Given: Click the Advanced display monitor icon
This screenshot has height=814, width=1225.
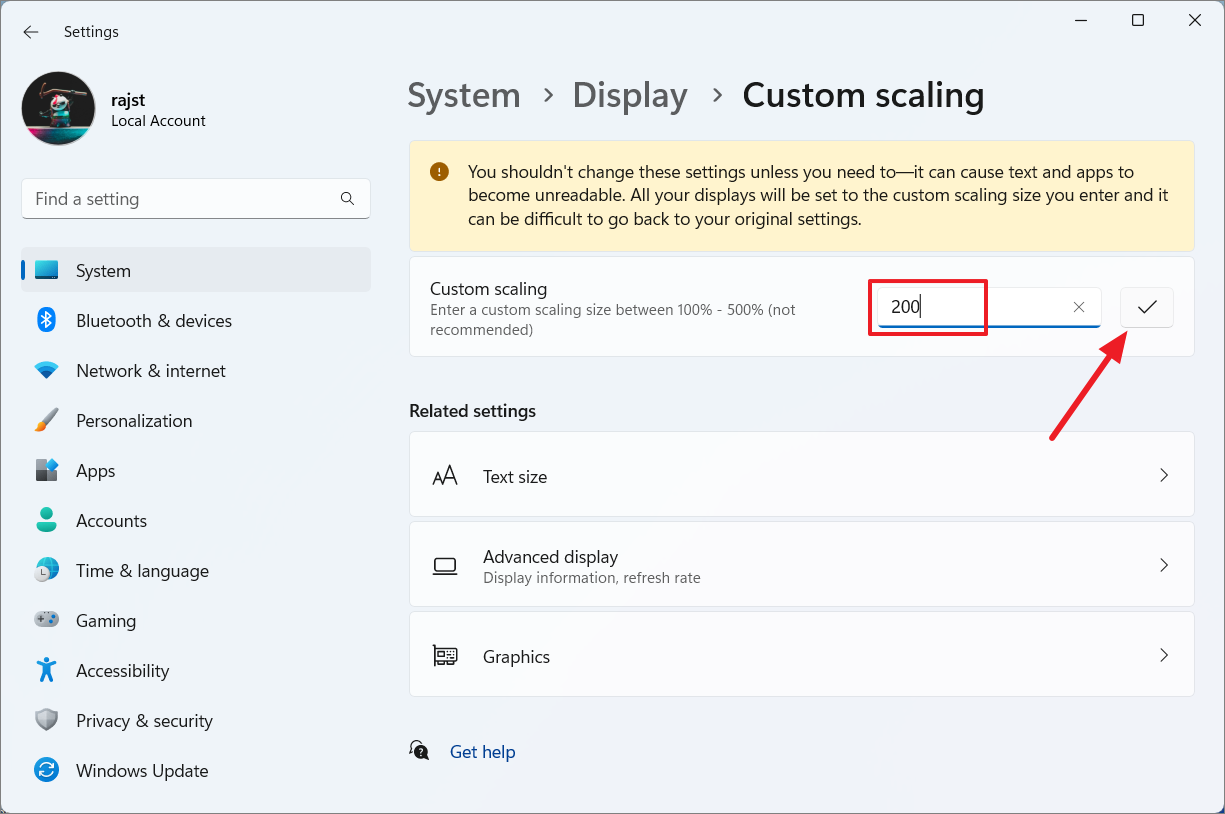Looking at the screenshot, I should pos(445,565).
